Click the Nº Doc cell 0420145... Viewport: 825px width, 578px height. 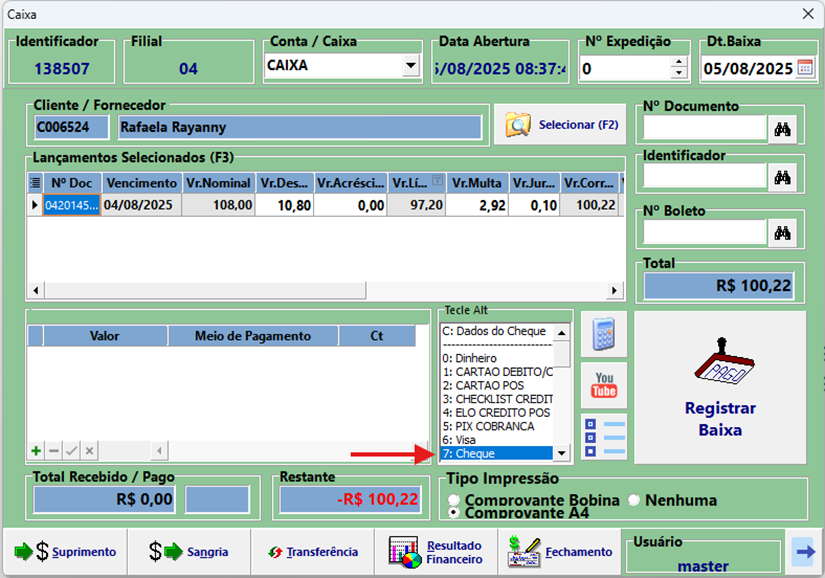click(72, 205)
